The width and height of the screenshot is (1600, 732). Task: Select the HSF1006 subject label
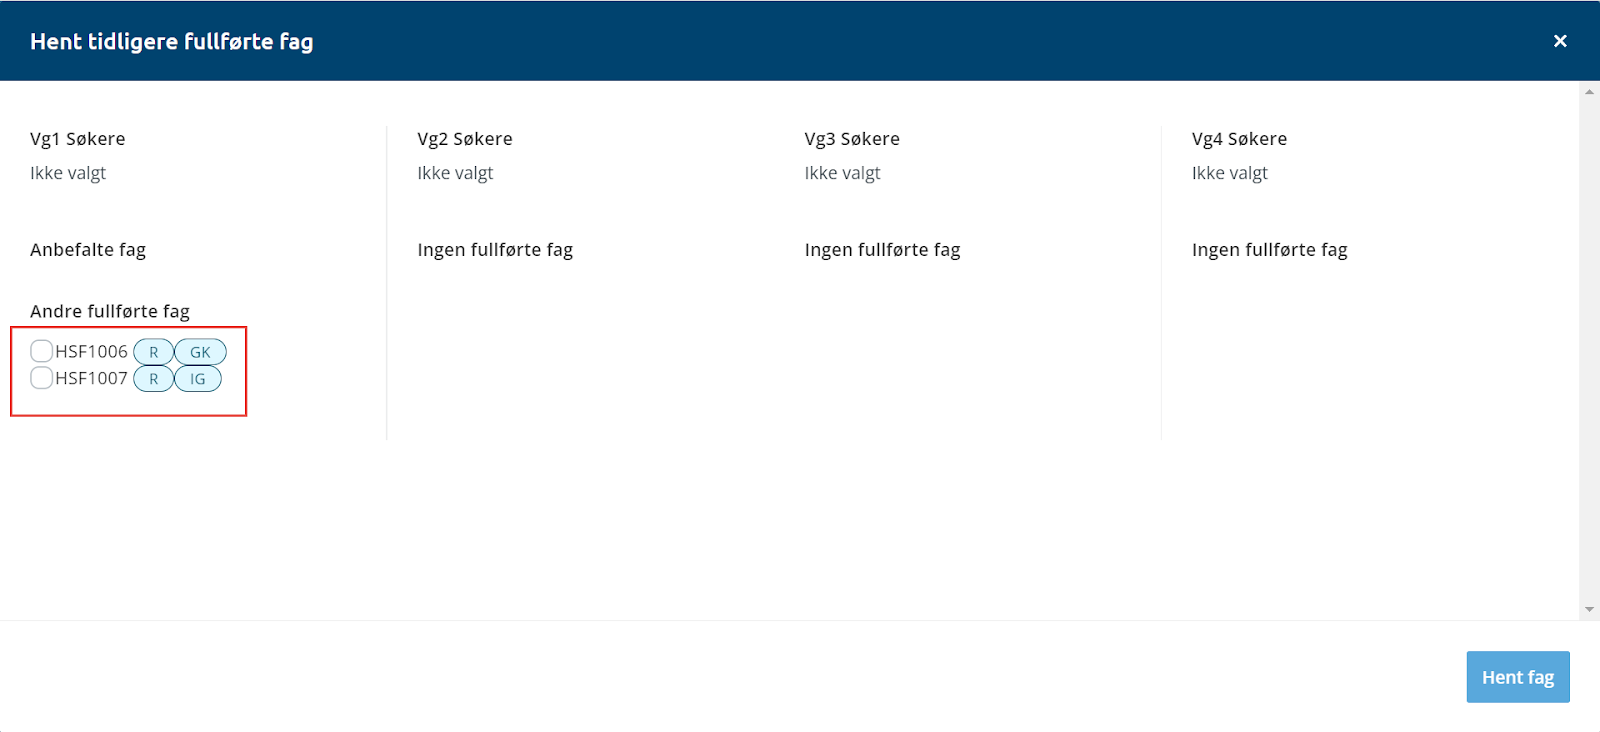pos(91,352)
